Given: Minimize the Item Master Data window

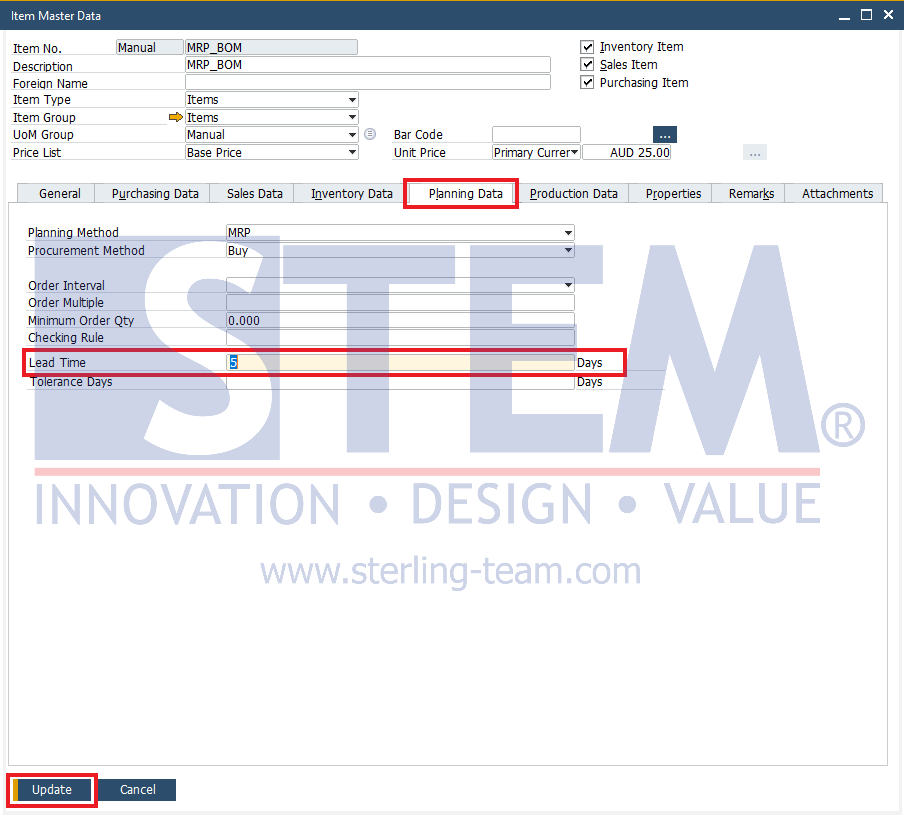Looking at the screenshot, I should (845, 15).
